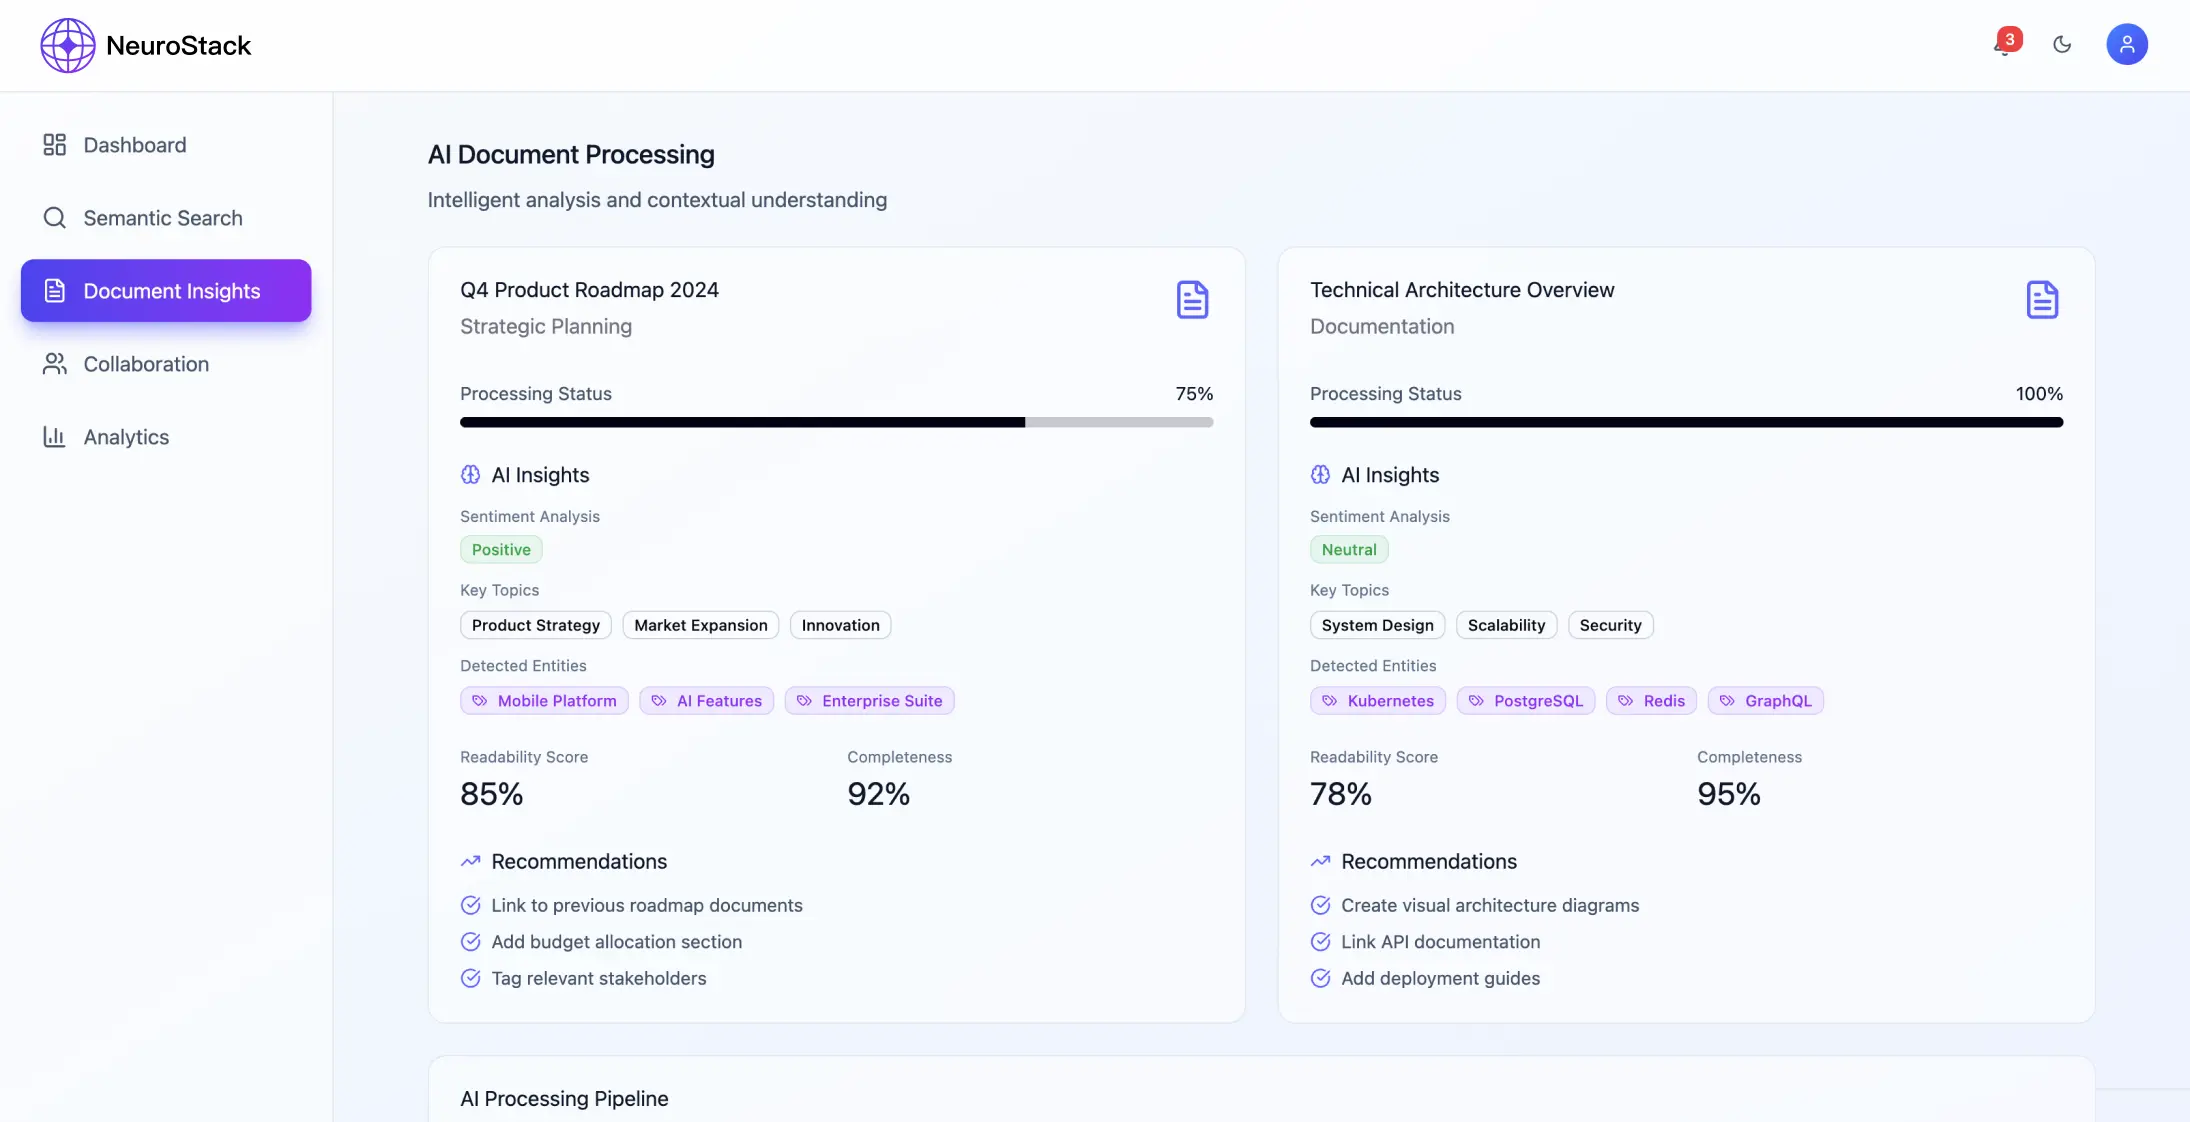The image size is (2190, 1122).
Task: Switch to the Dashboard section
Action: [x=135, y=145]
